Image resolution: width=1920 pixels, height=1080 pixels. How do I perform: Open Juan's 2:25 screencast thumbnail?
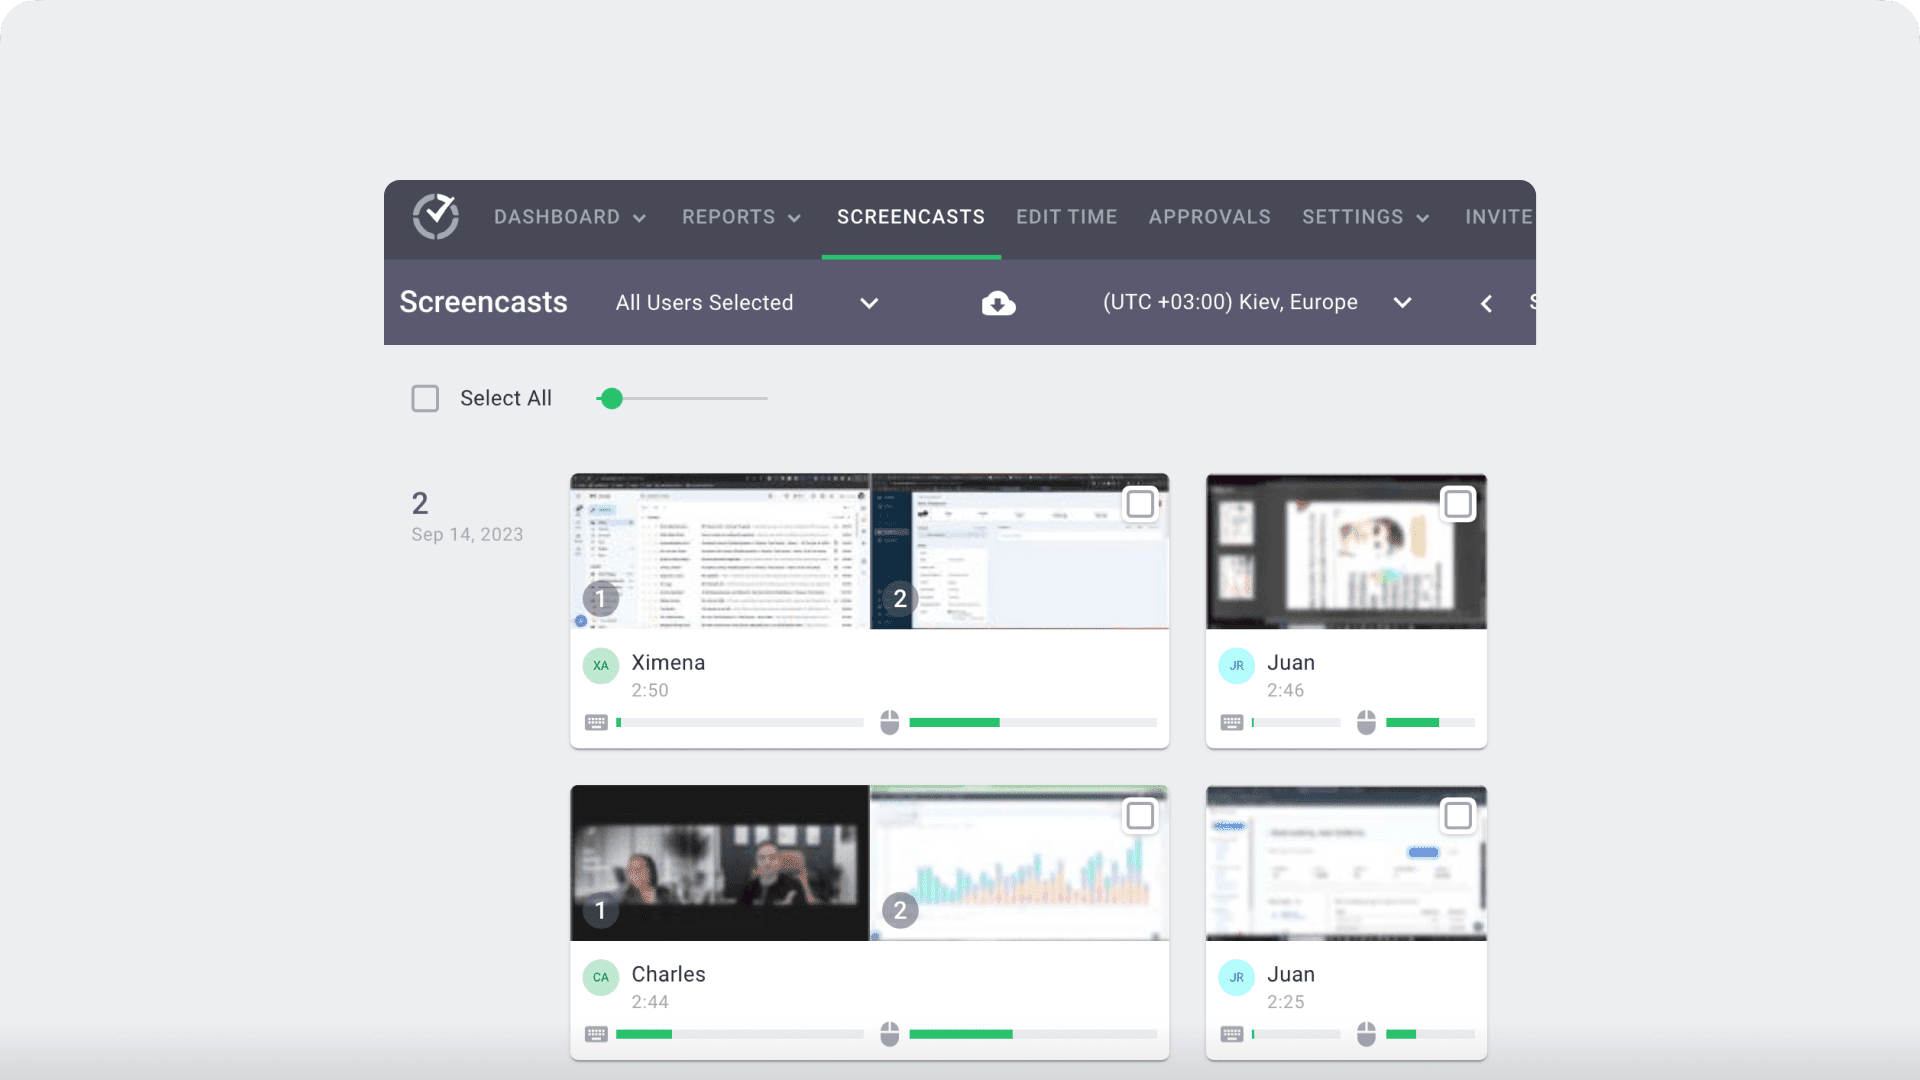(x=1345, y=862)
